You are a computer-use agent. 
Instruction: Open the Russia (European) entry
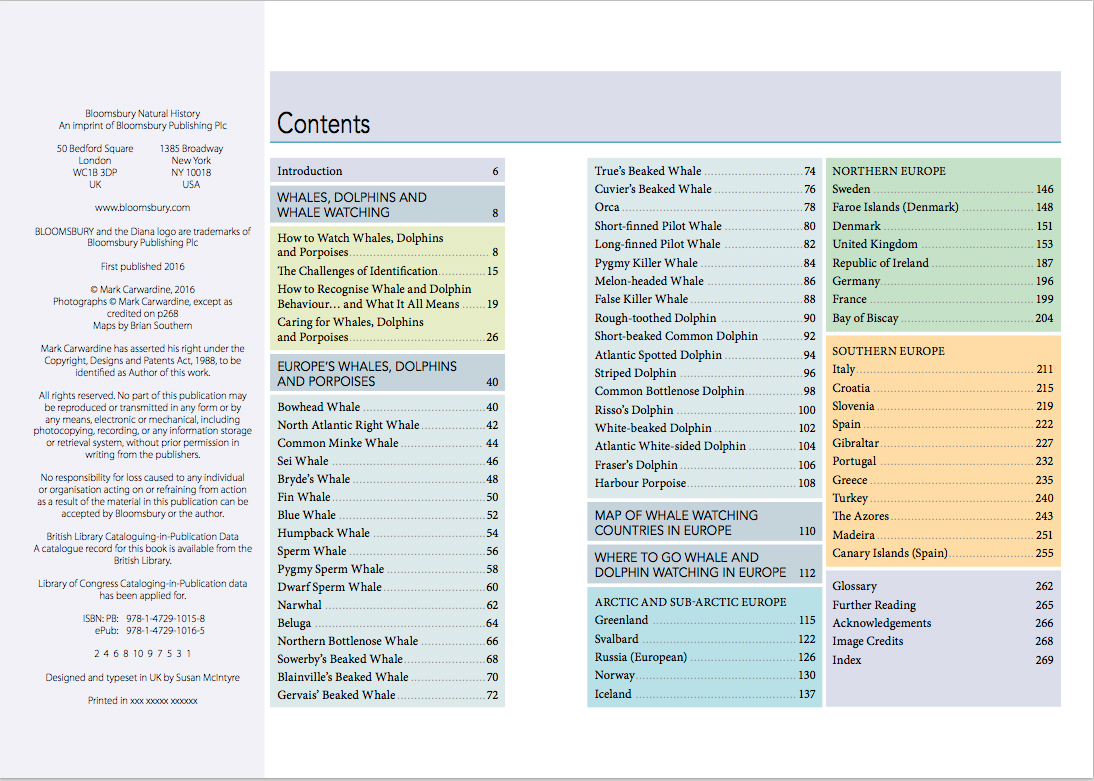click(705, 657)
